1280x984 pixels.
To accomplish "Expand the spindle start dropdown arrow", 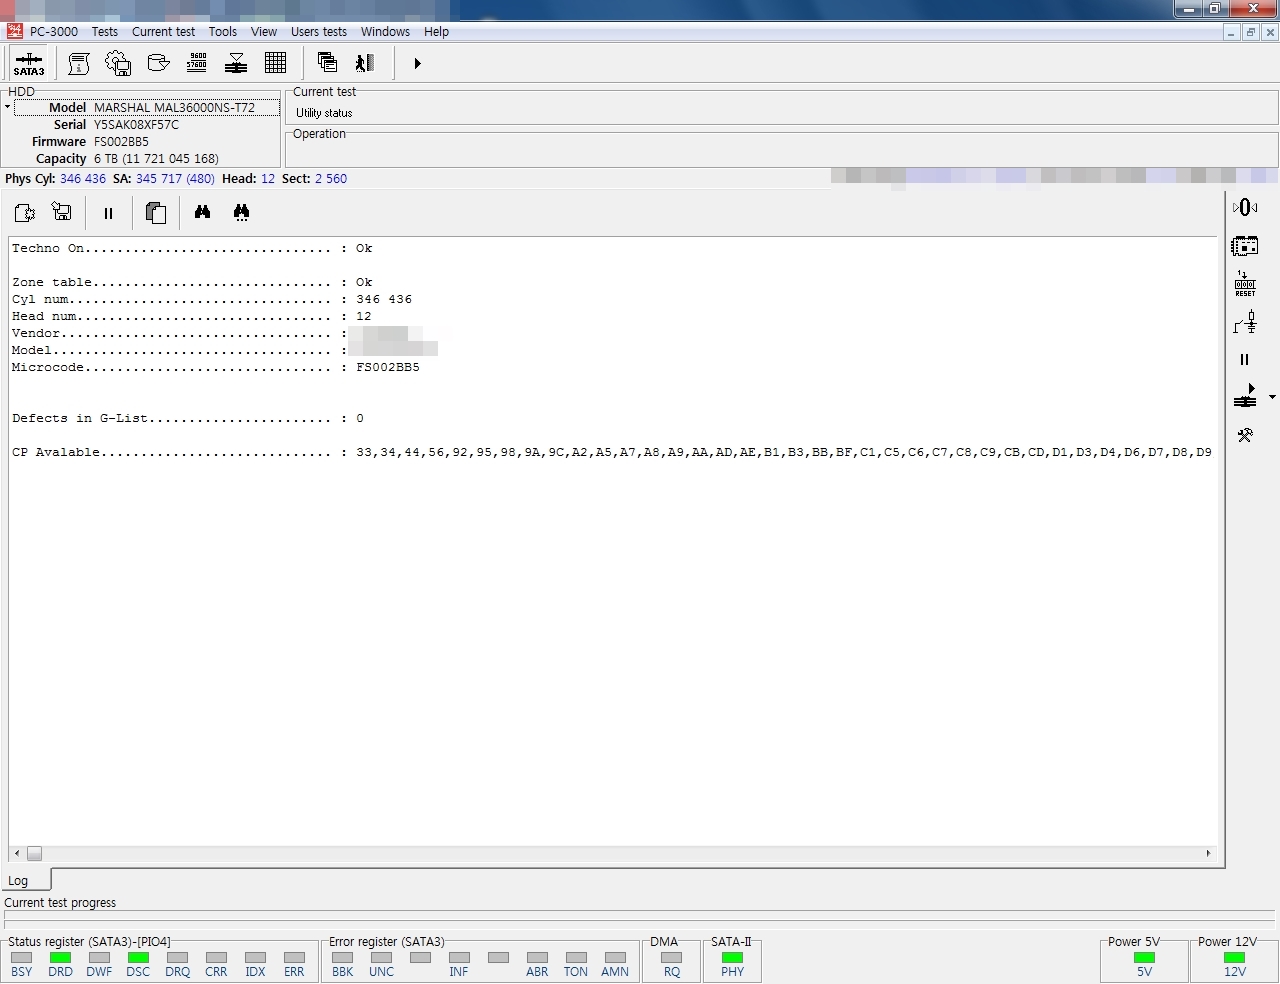I will point(1272,397).
